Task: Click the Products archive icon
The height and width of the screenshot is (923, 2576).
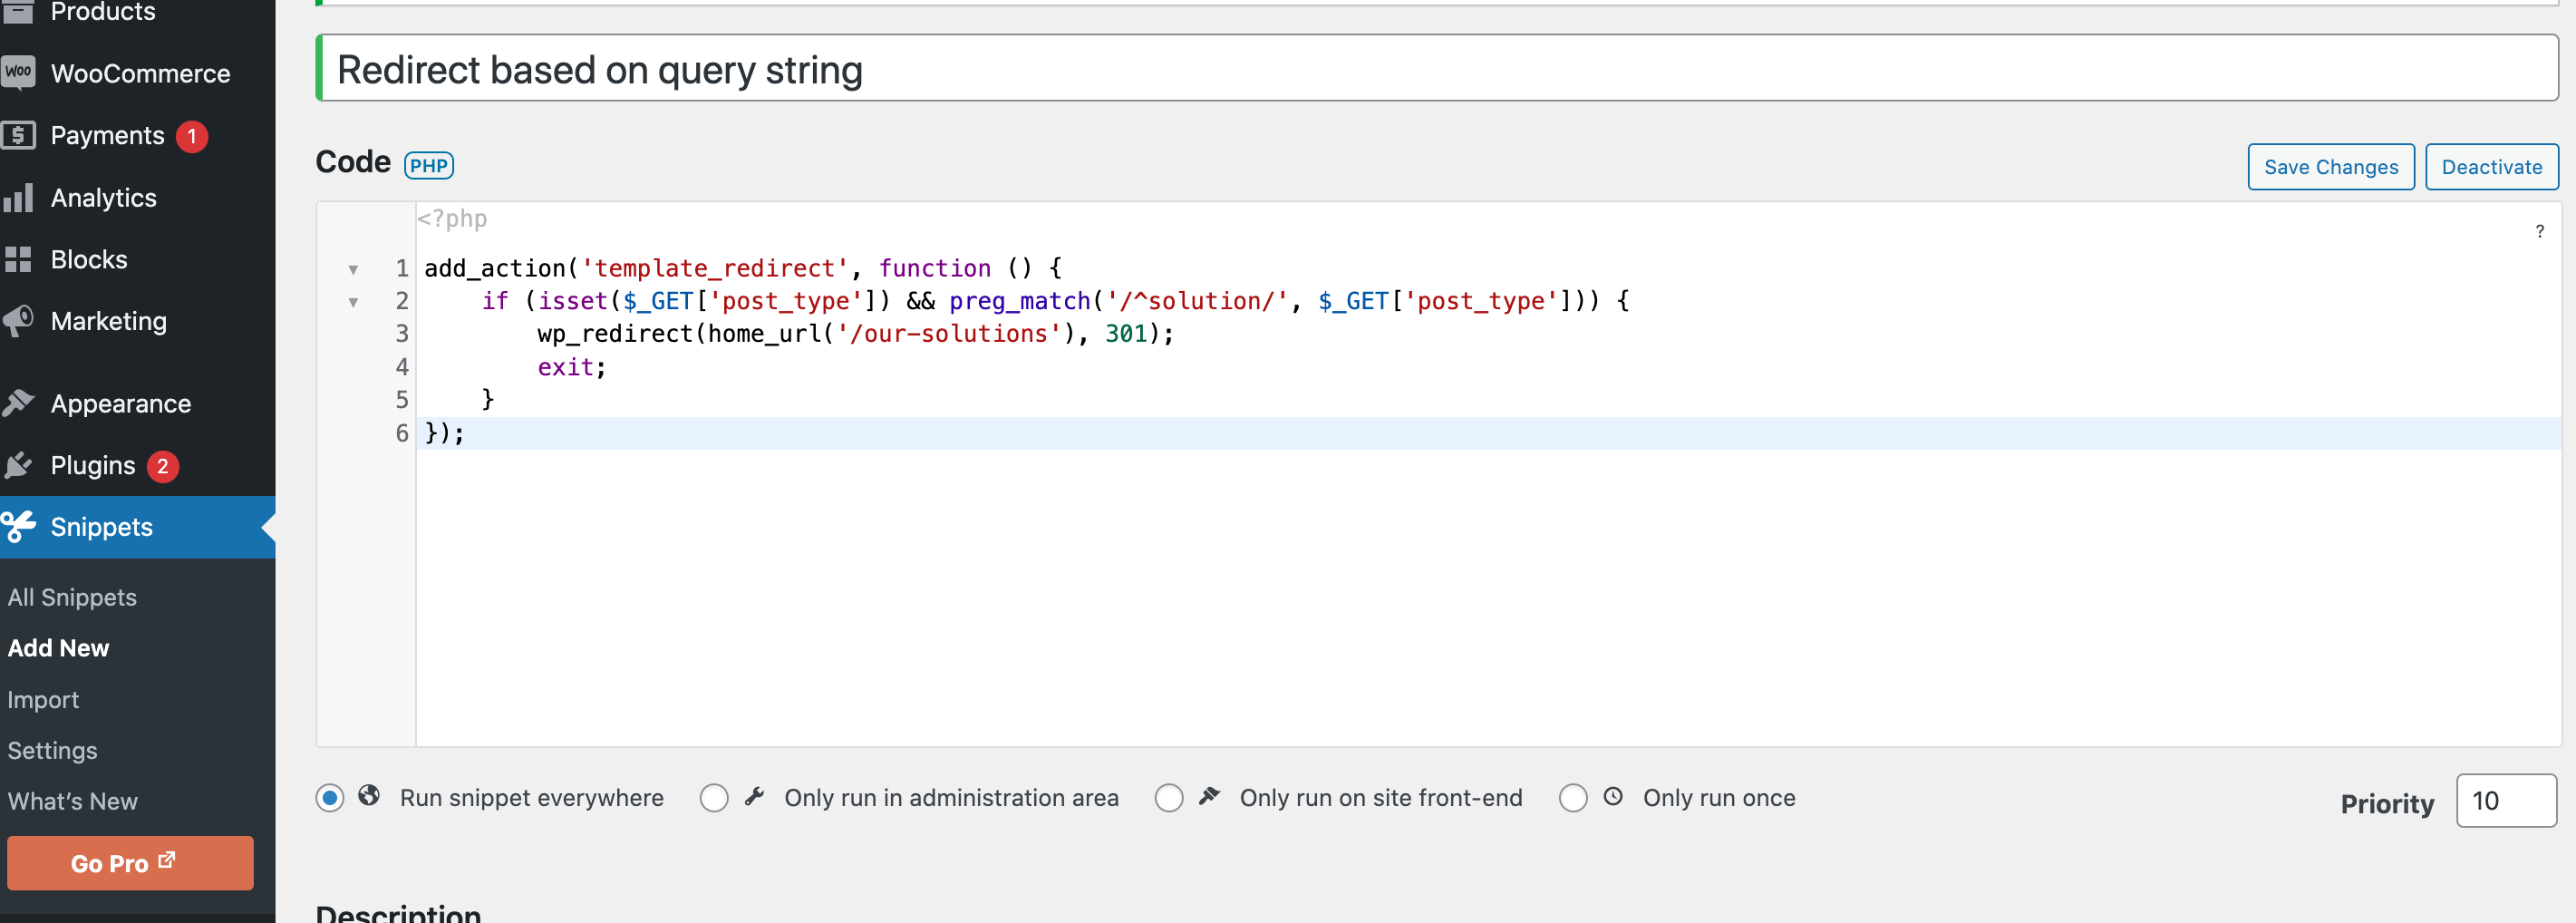Action: click(18, 12)
